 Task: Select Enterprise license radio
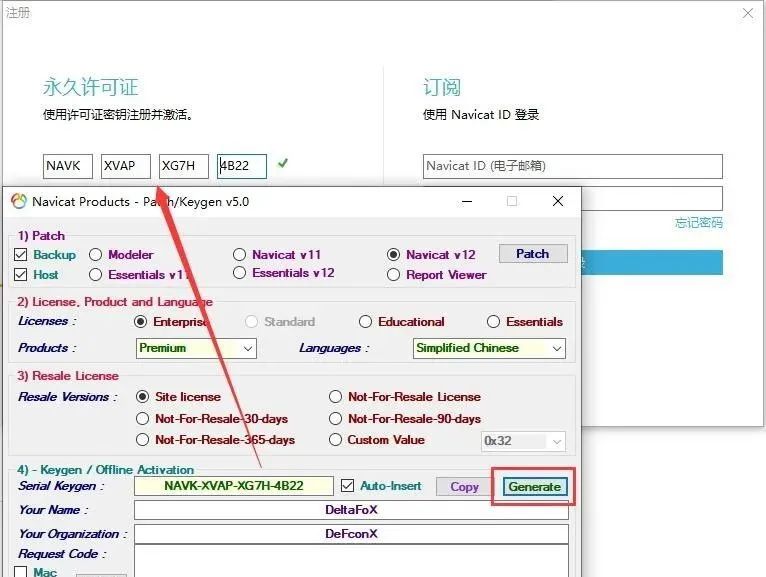click(140, 321)
